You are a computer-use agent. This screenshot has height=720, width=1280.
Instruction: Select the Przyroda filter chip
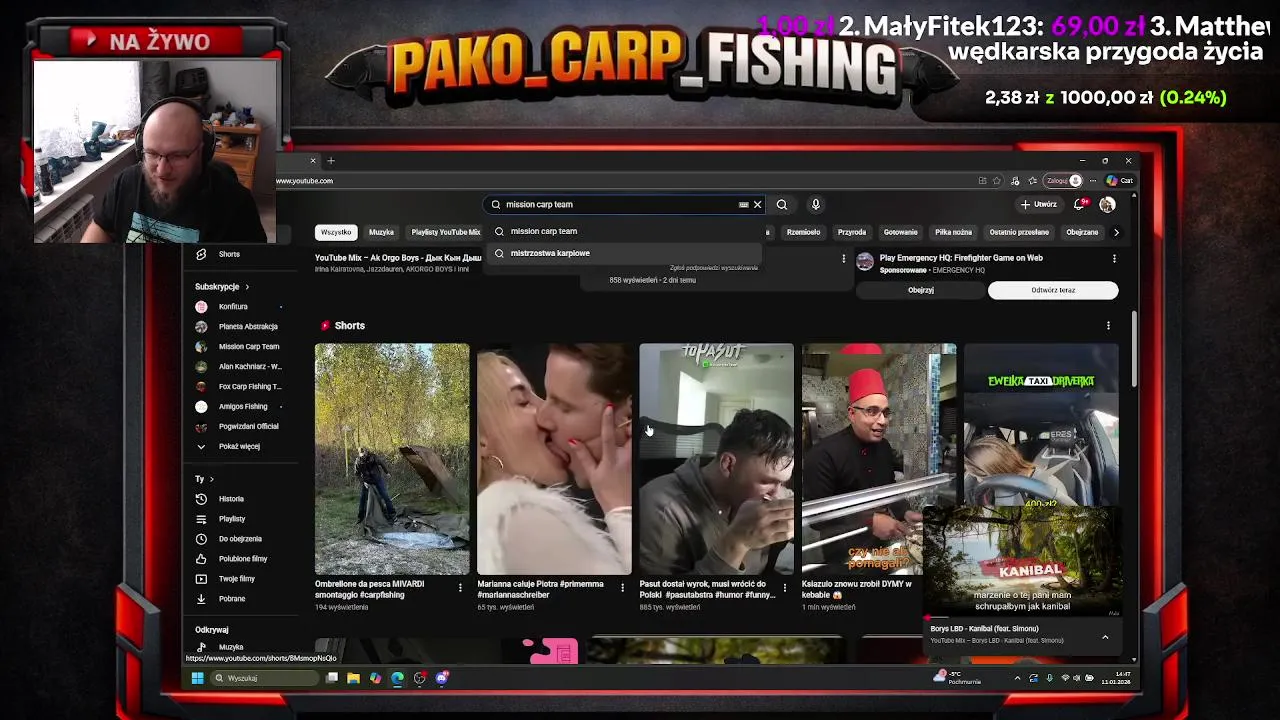pos(852,232)
